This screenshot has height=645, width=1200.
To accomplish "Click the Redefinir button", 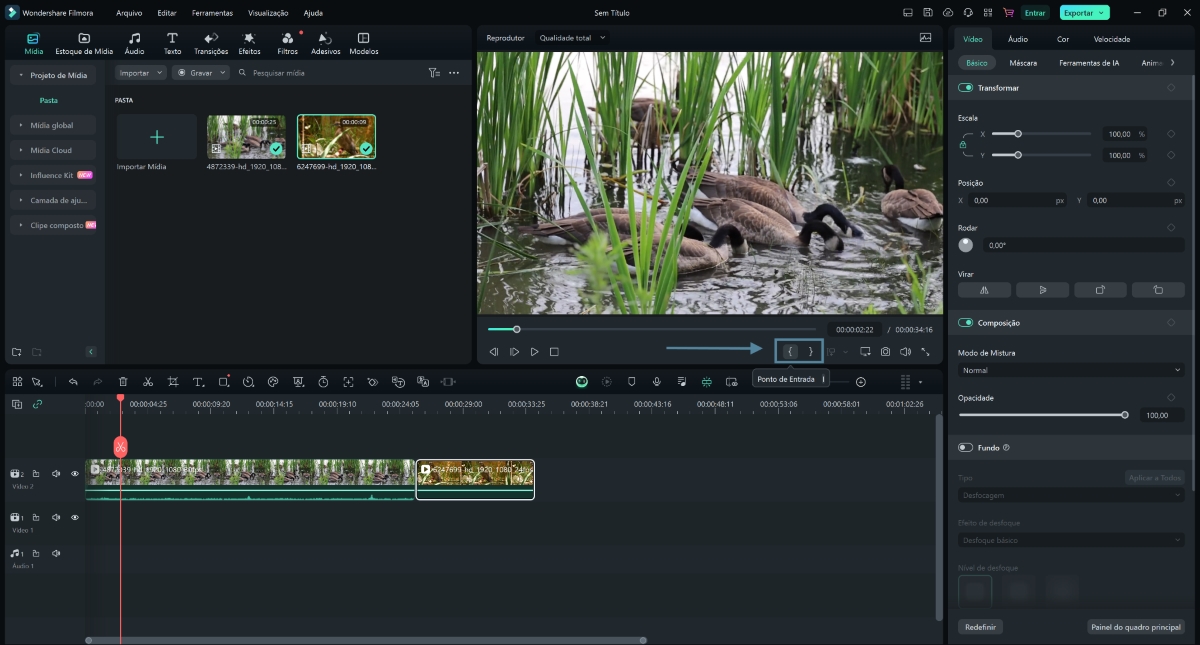I will pos(980,627).
